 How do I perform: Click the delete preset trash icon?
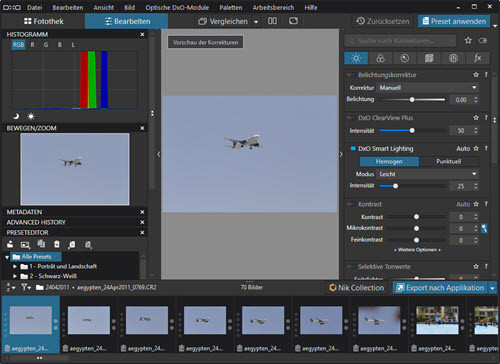tap(57, 244)
